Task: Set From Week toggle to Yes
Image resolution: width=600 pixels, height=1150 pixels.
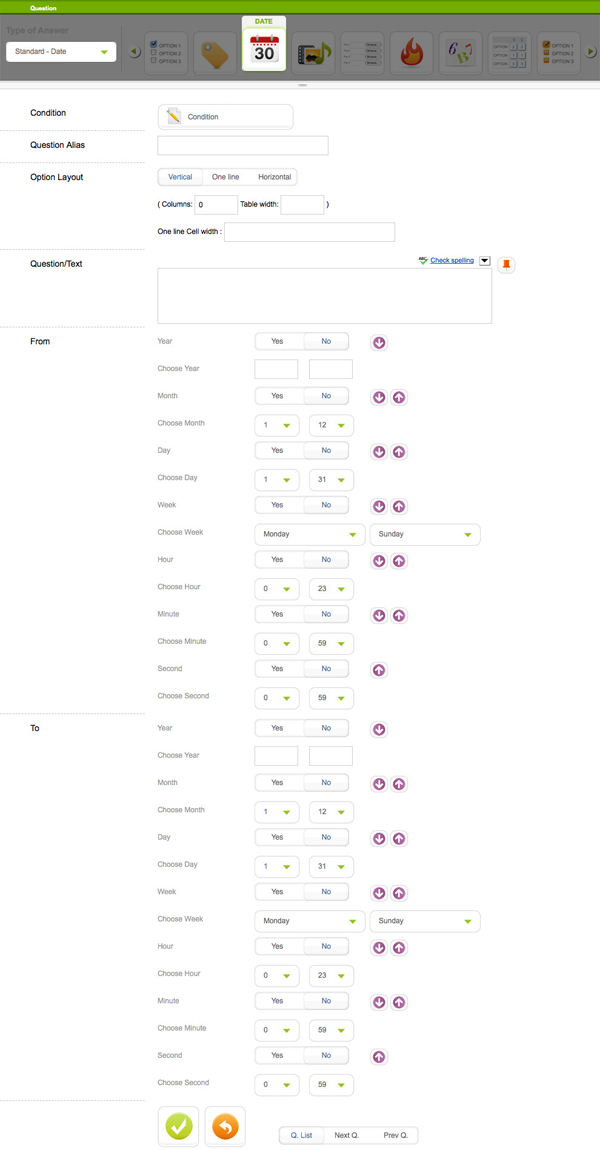Action: 278,505
